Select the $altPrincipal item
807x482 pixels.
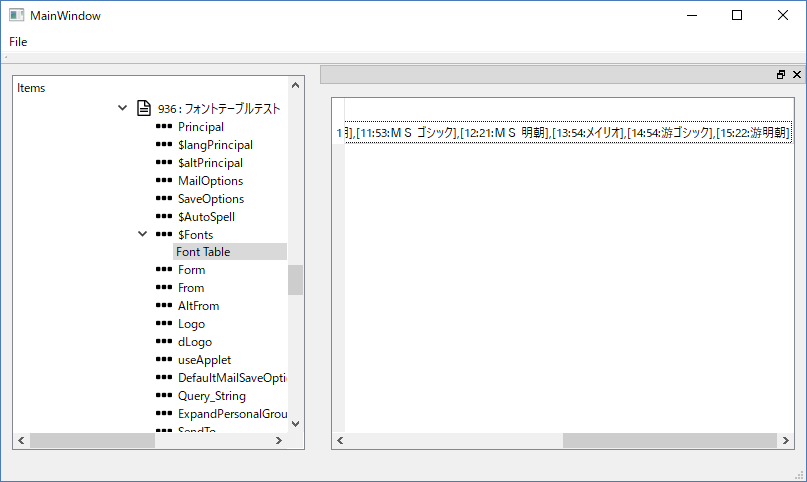click(x=210, y=163)
